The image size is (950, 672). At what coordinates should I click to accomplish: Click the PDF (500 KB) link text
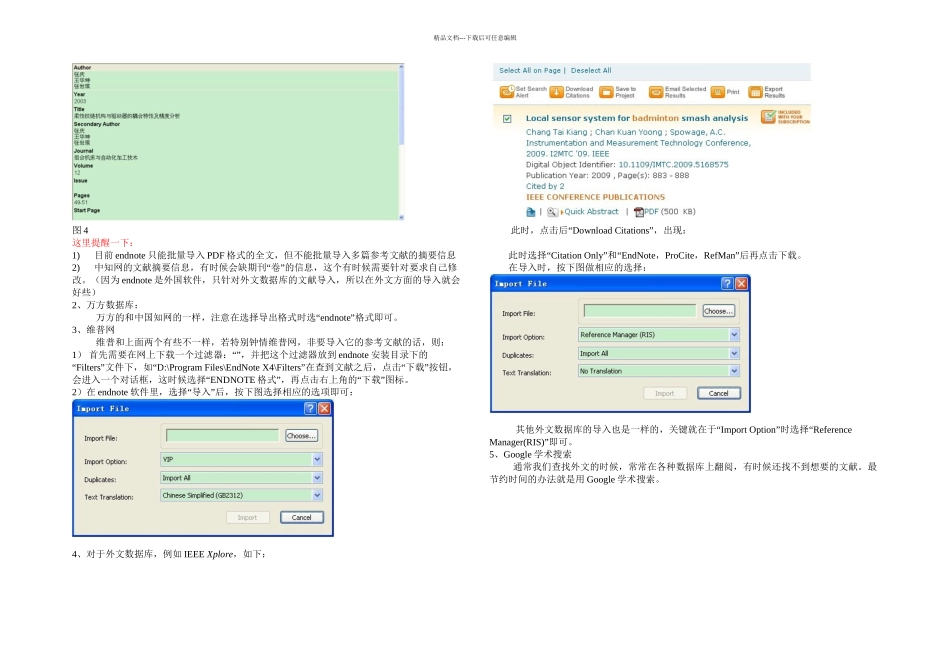(669, 212)
